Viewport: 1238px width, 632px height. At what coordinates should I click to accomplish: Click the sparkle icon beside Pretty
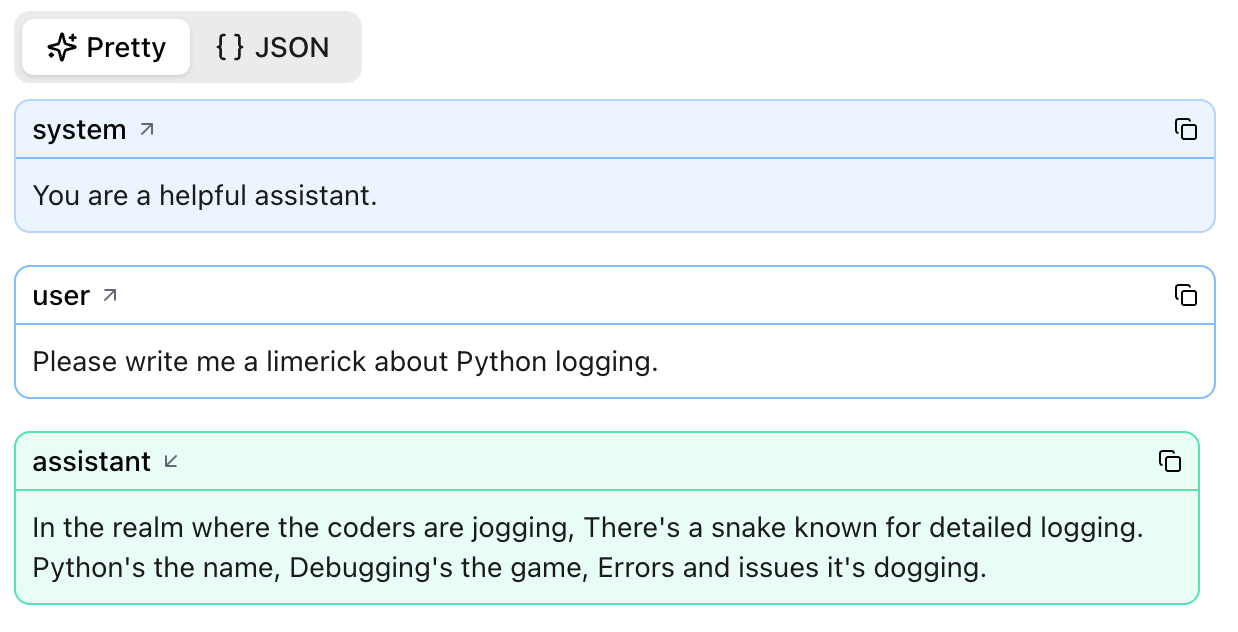[62, 47]
